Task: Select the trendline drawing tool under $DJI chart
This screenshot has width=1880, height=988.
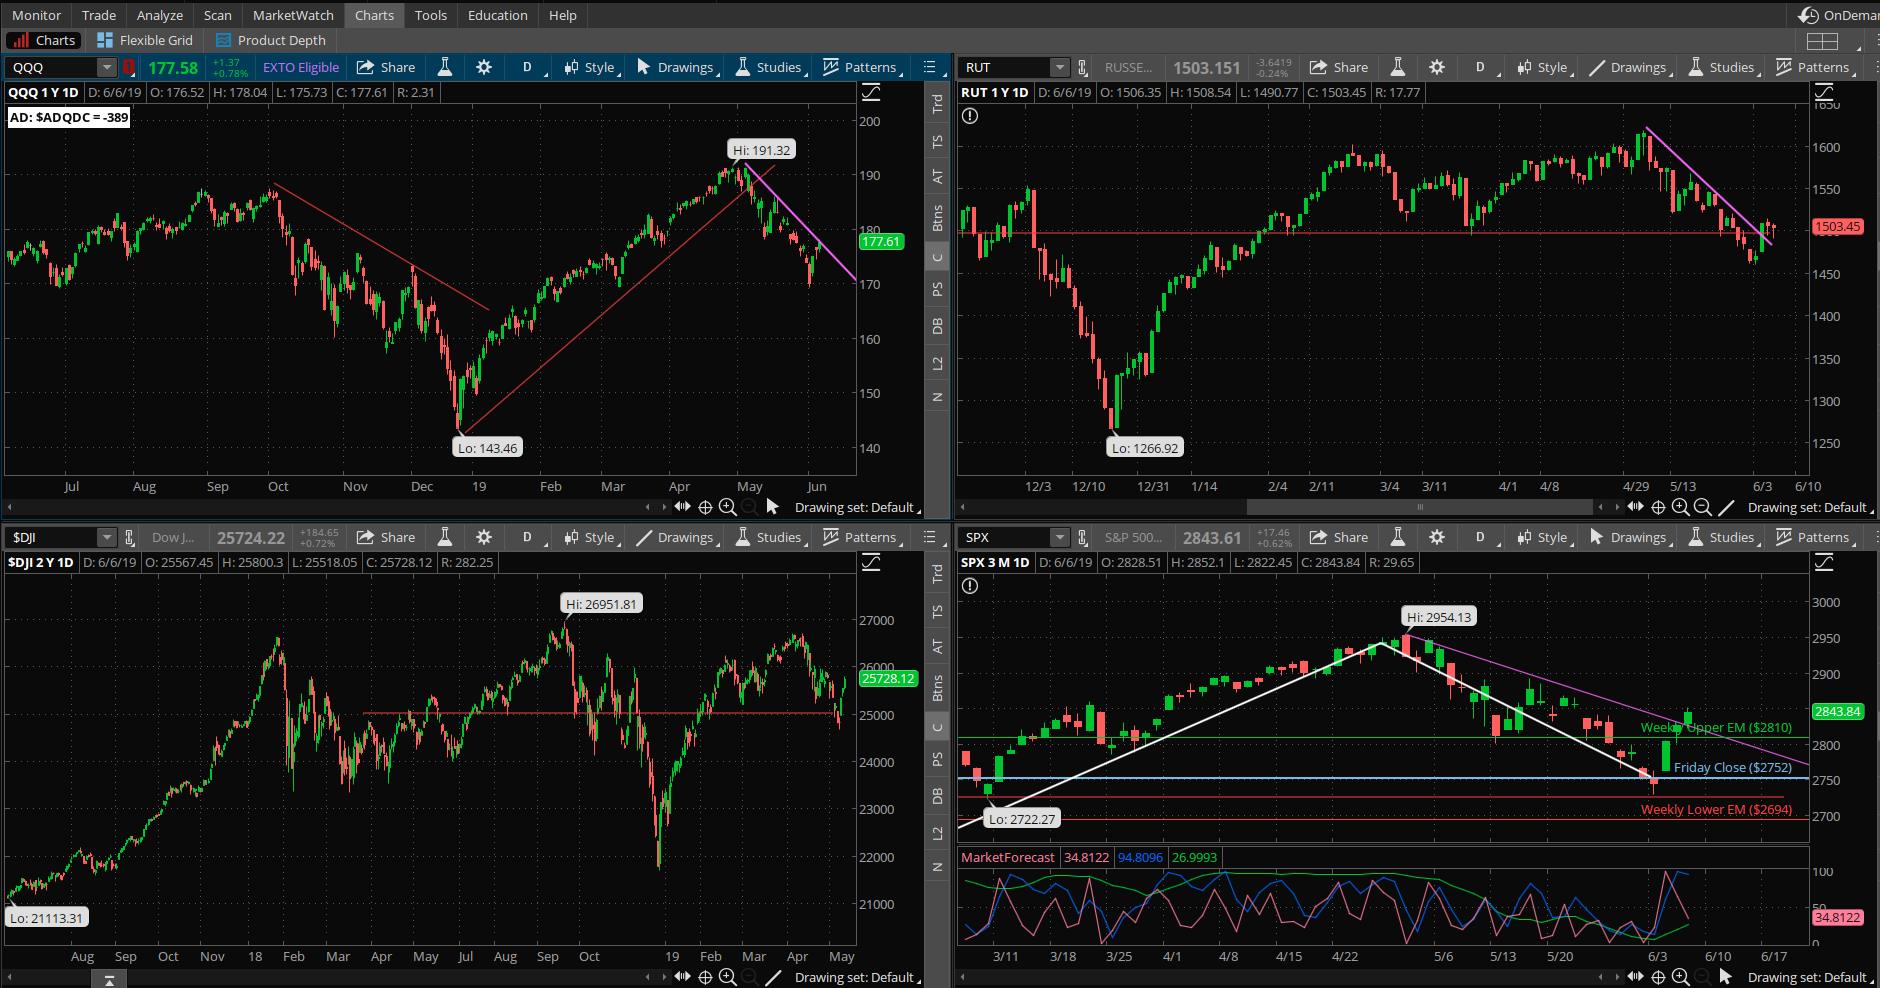Action: coord(772,977)
